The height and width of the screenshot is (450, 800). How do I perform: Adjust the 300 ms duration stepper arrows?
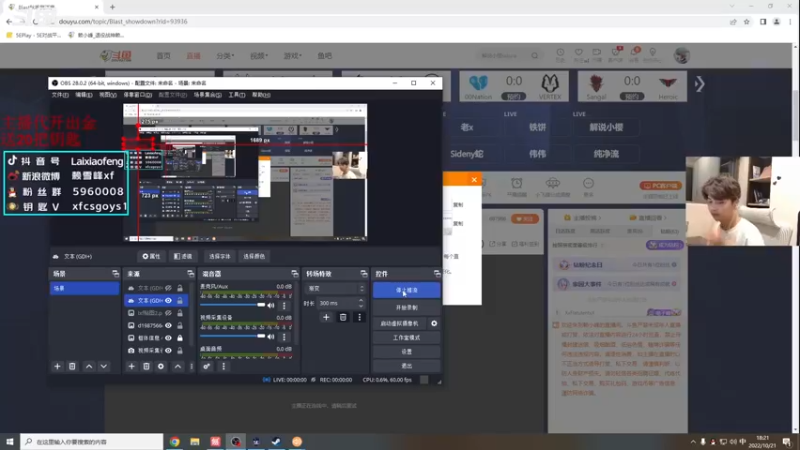[361, 303]
